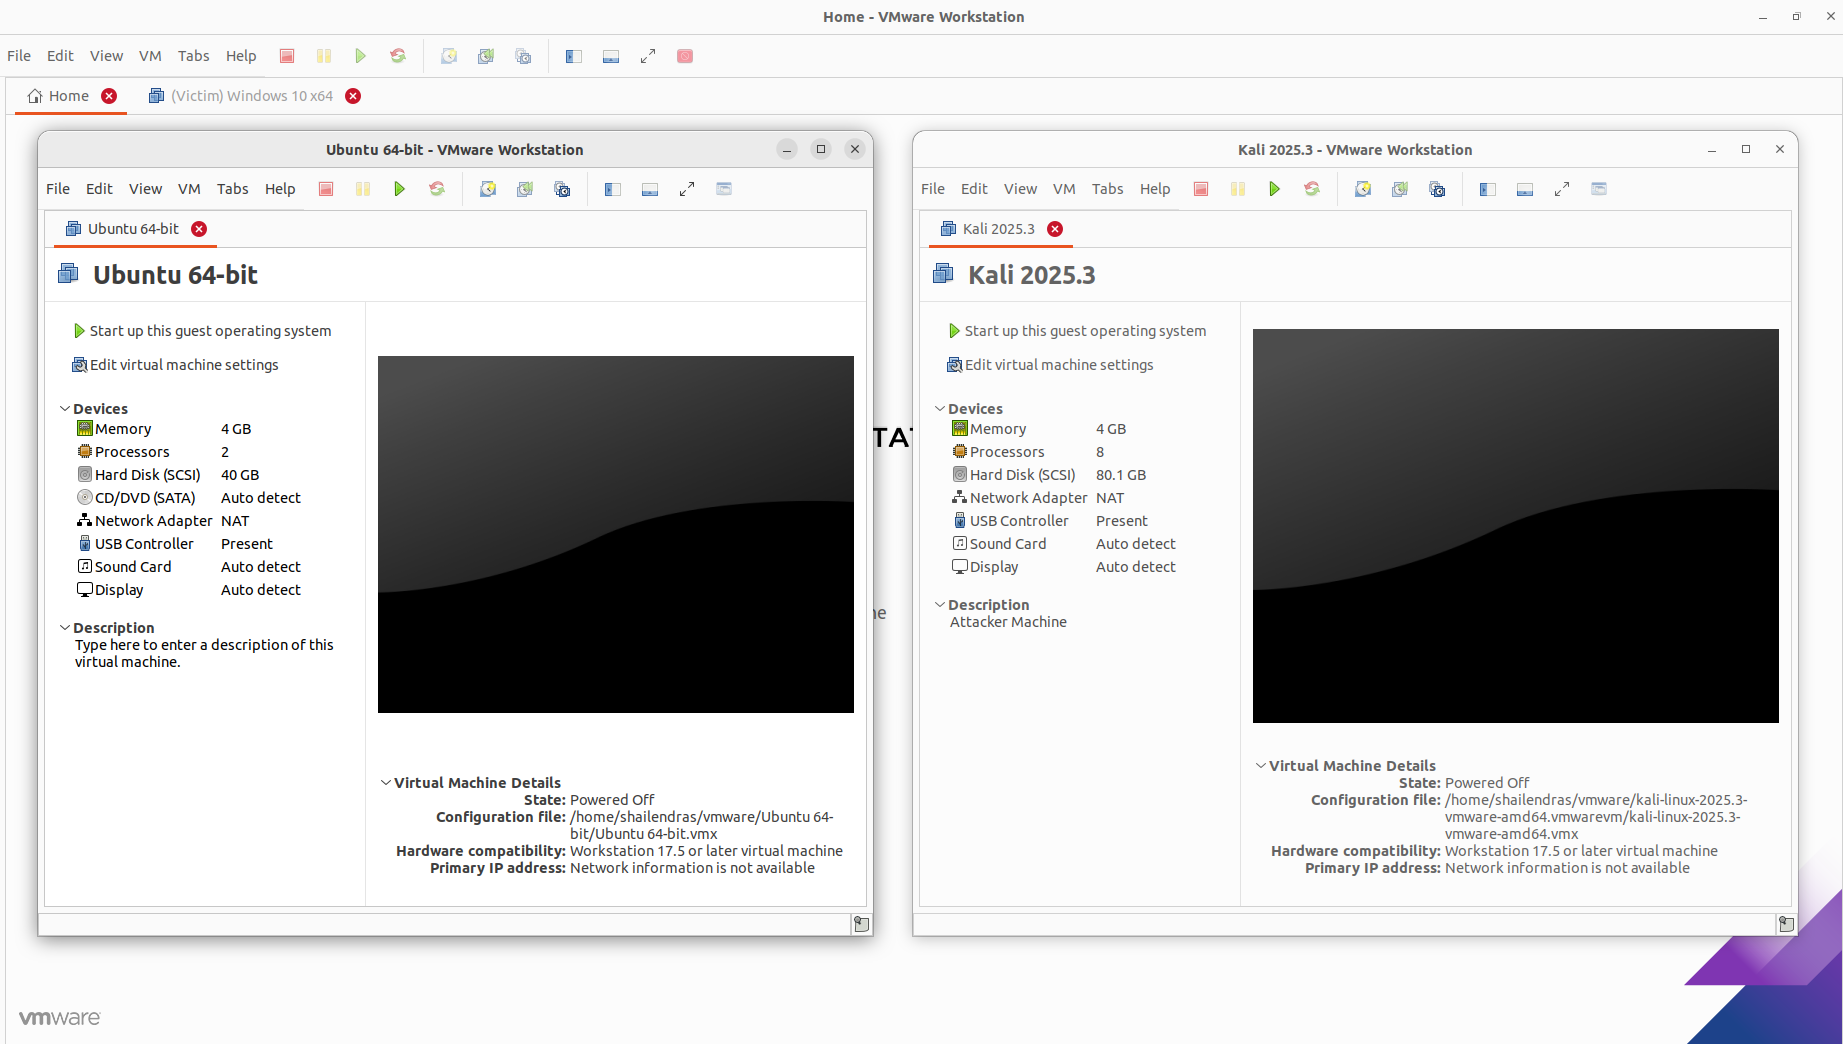Image resolution: width=1843 pixels, height=1044 pixels.
Task: Click the restart icon in Ubuntu window toolbar
Action: pos(437,189)
